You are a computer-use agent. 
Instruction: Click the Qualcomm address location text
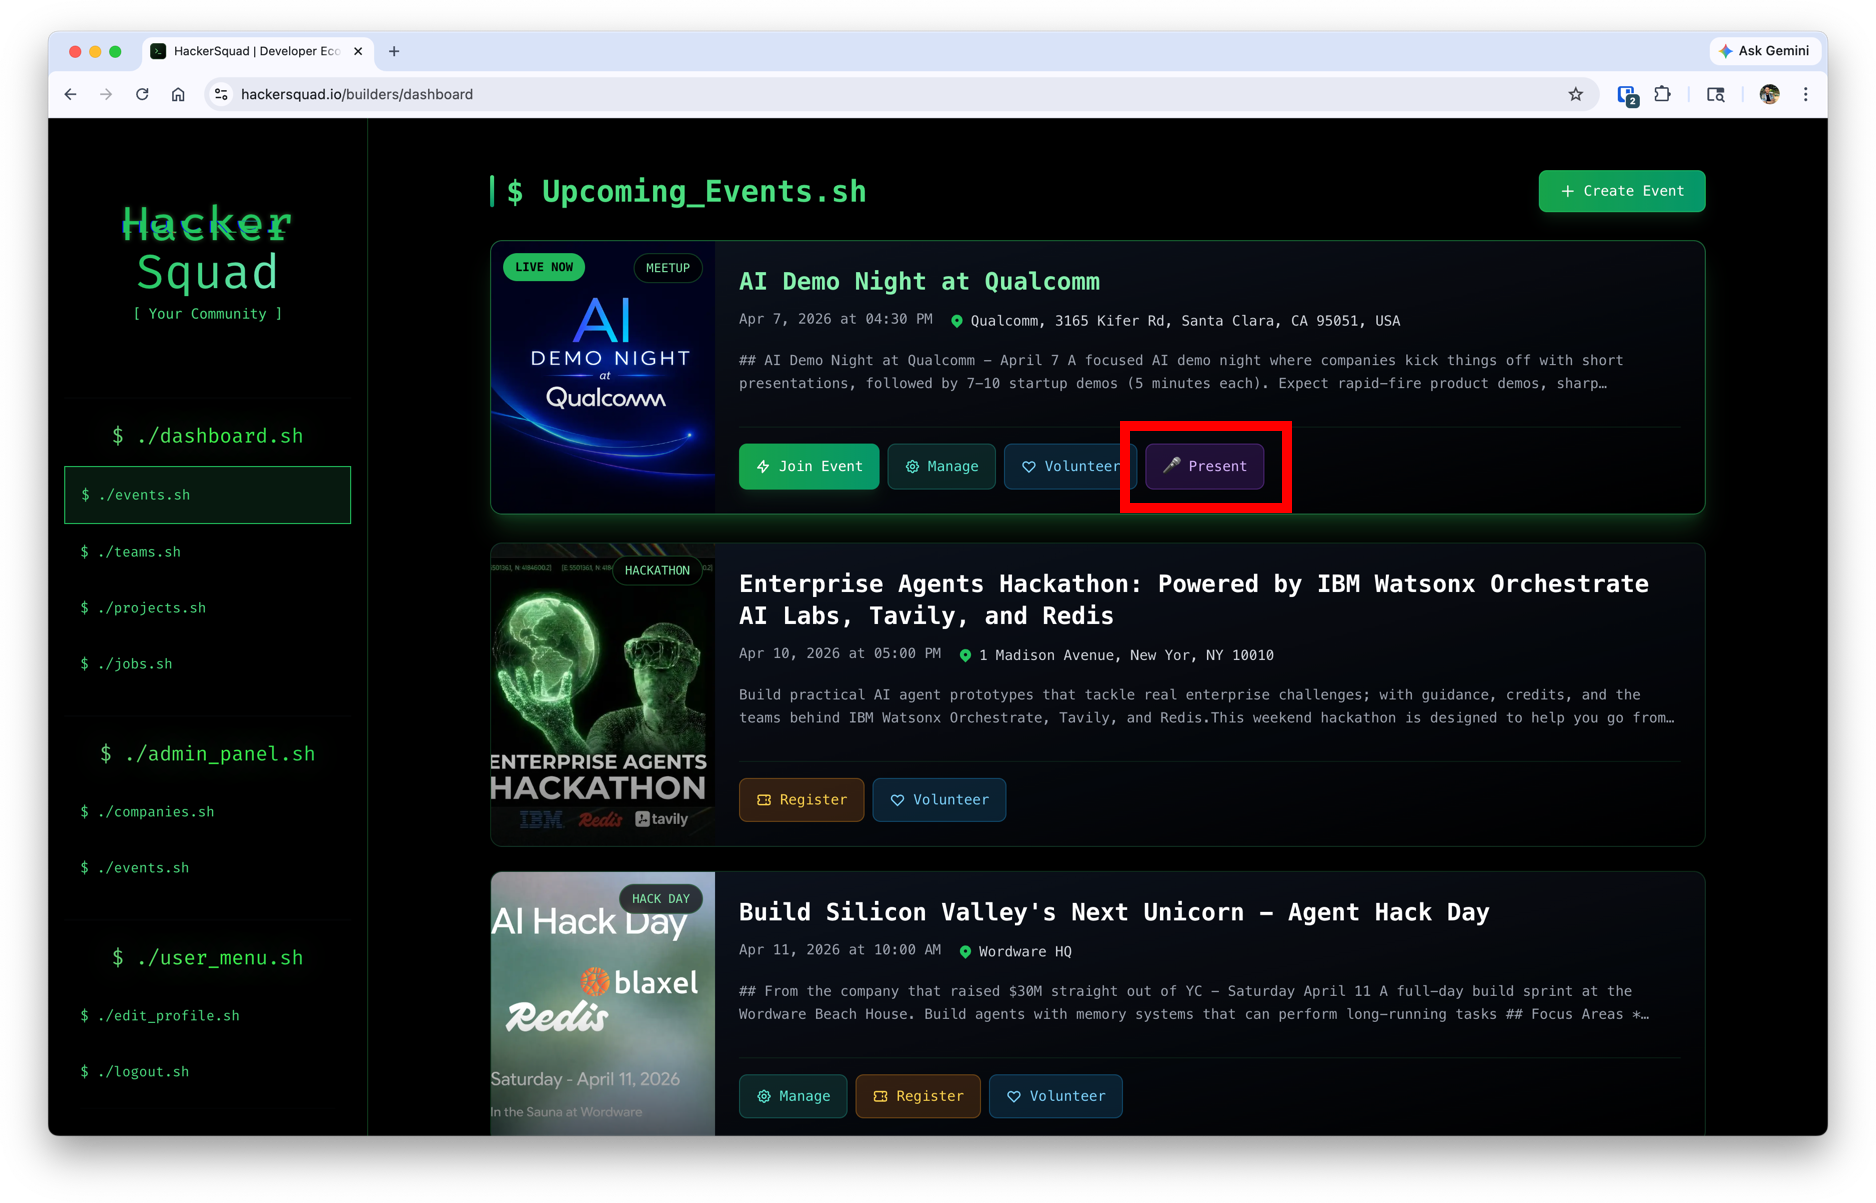[1185, 321]
